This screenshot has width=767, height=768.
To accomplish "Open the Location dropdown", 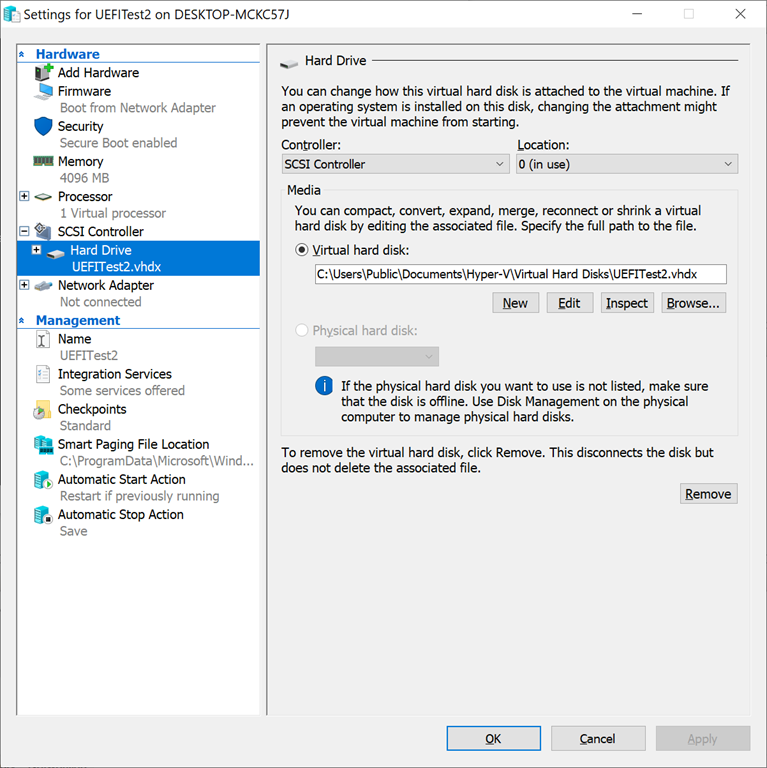I will (627, 164).
